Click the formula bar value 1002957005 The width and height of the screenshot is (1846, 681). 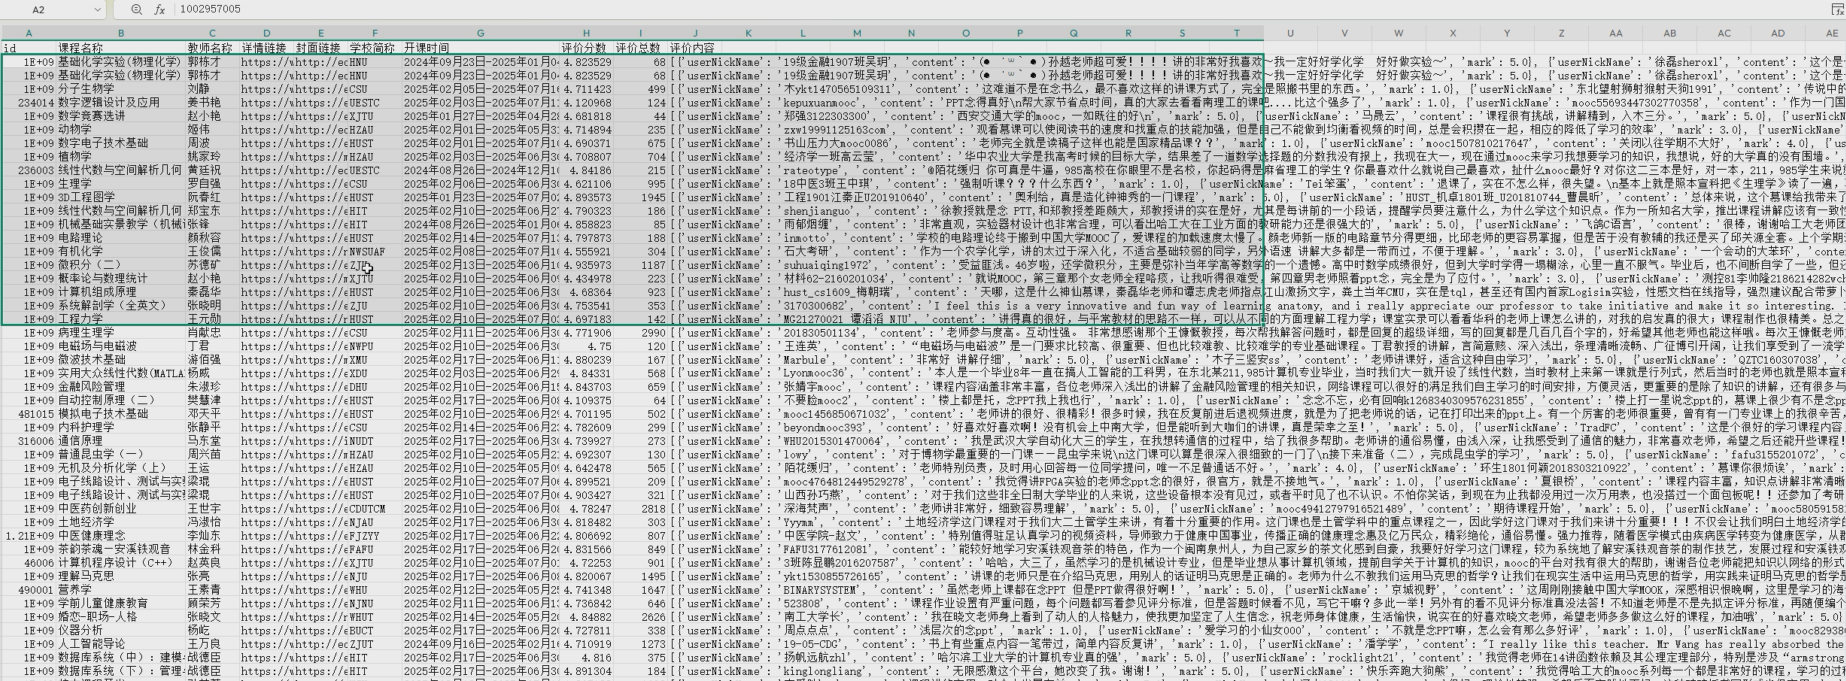[x=210, y=9]
